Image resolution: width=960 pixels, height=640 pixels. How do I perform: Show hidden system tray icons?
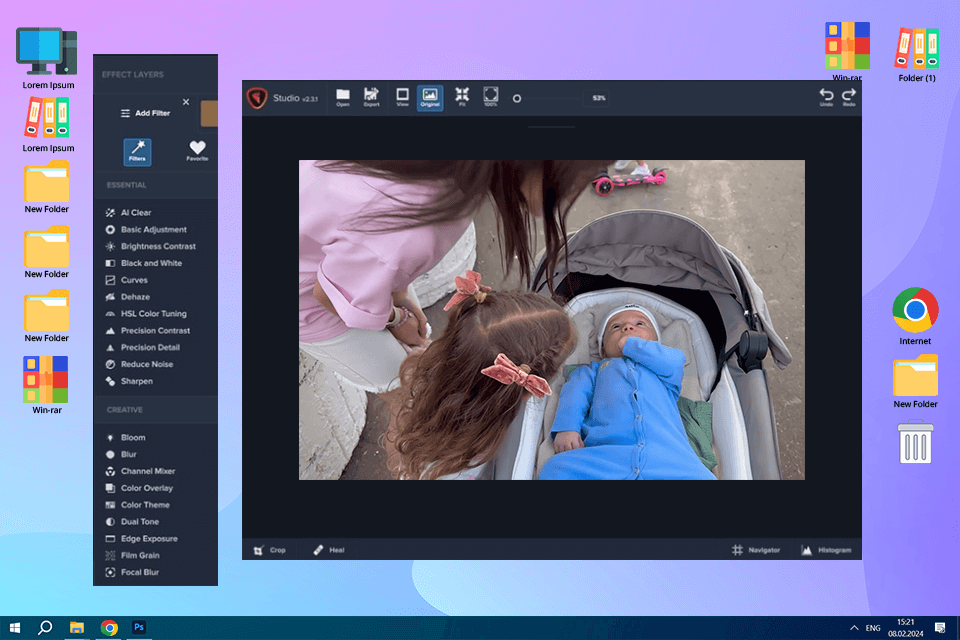tap(853, 628)
